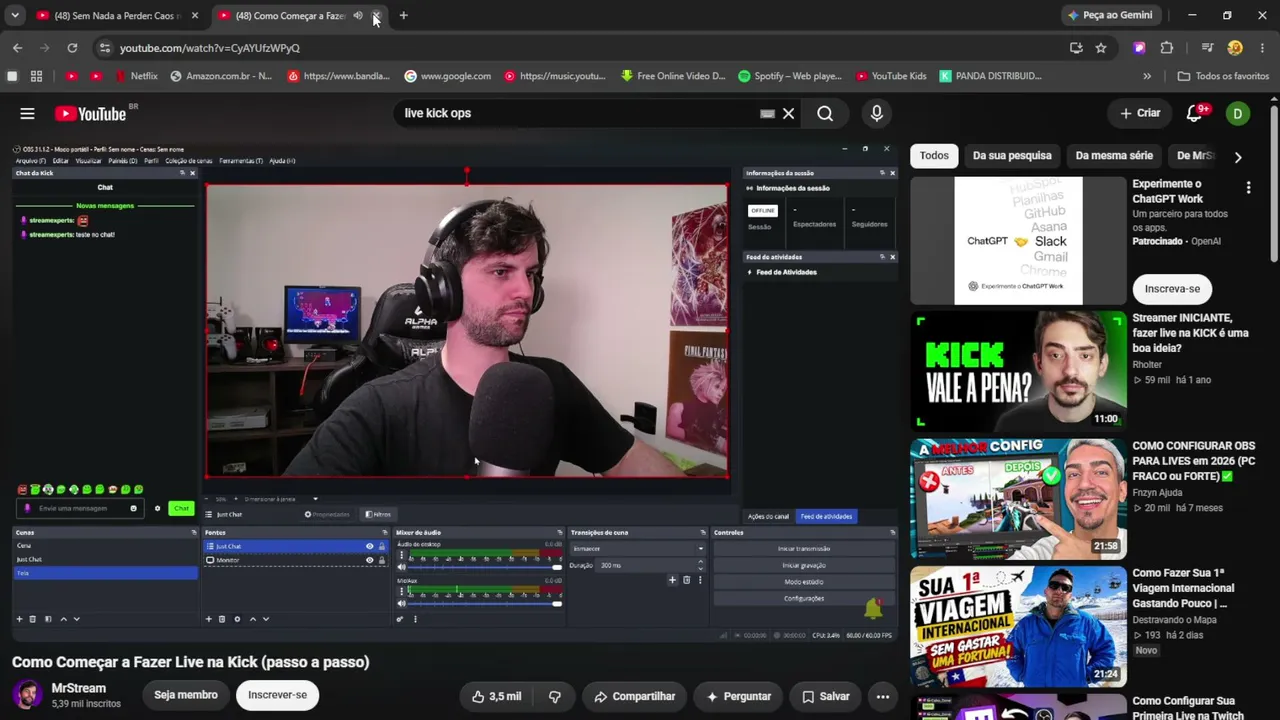Open the install app icon in address bar
The image size is (1280, 720).
coord(1076,48)
